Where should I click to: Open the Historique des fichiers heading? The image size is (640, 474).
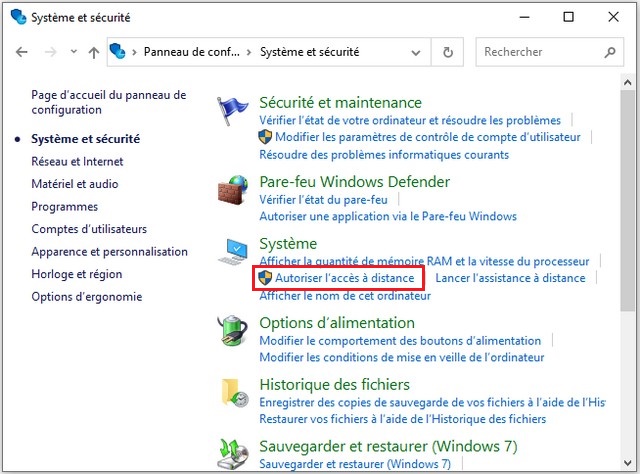coord(335,385)
